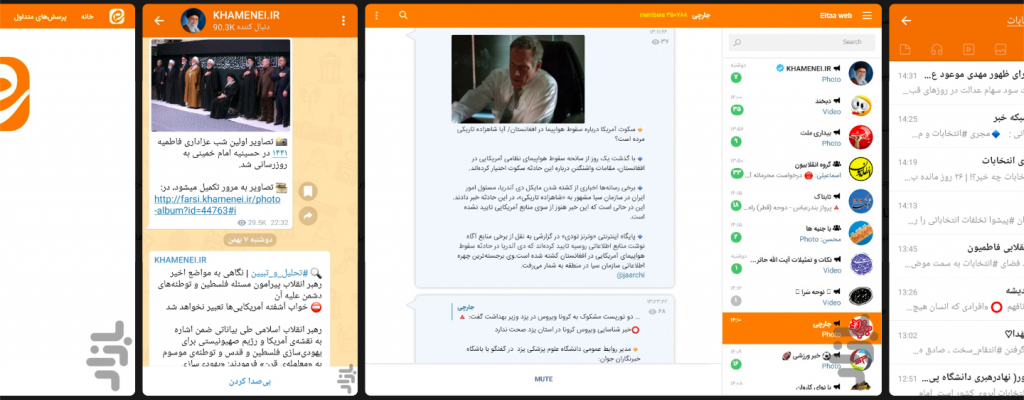Open the group mourning photo in KHAMENEI.IR channel

(x=221, y=85)
